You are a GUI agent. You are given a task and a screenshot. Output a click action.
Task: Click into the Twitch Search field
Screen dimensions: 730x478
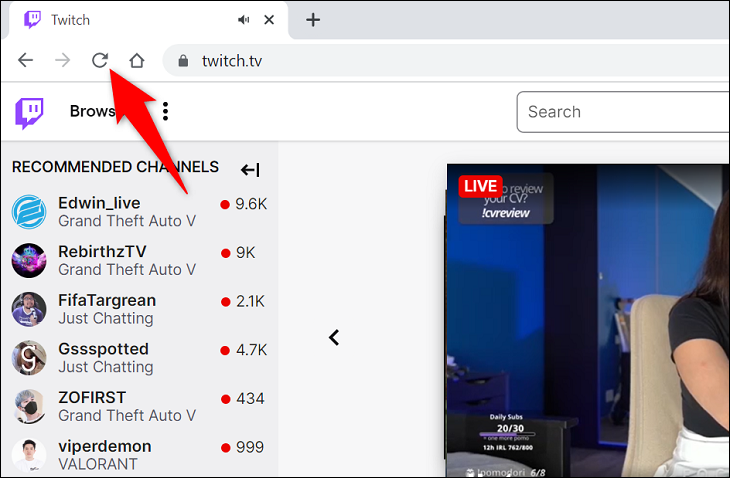tap(623, 112)
